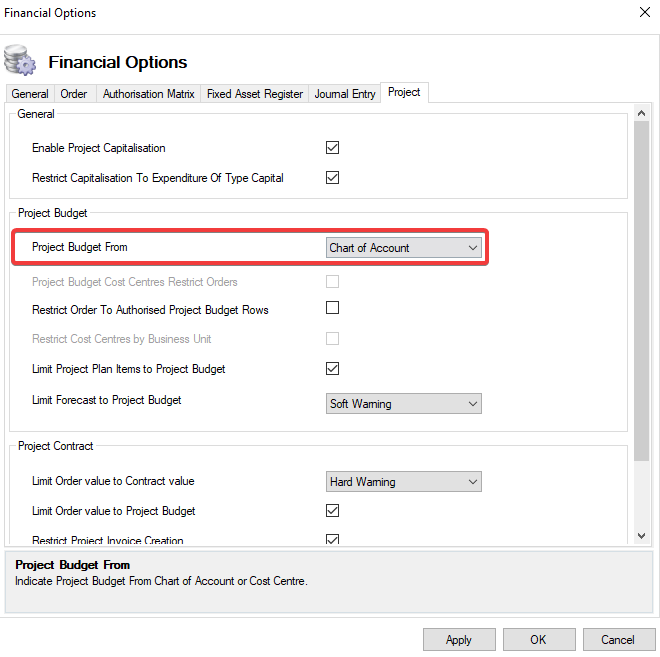
Task: Confirm settings with the OK button
Action: point(539,640)
